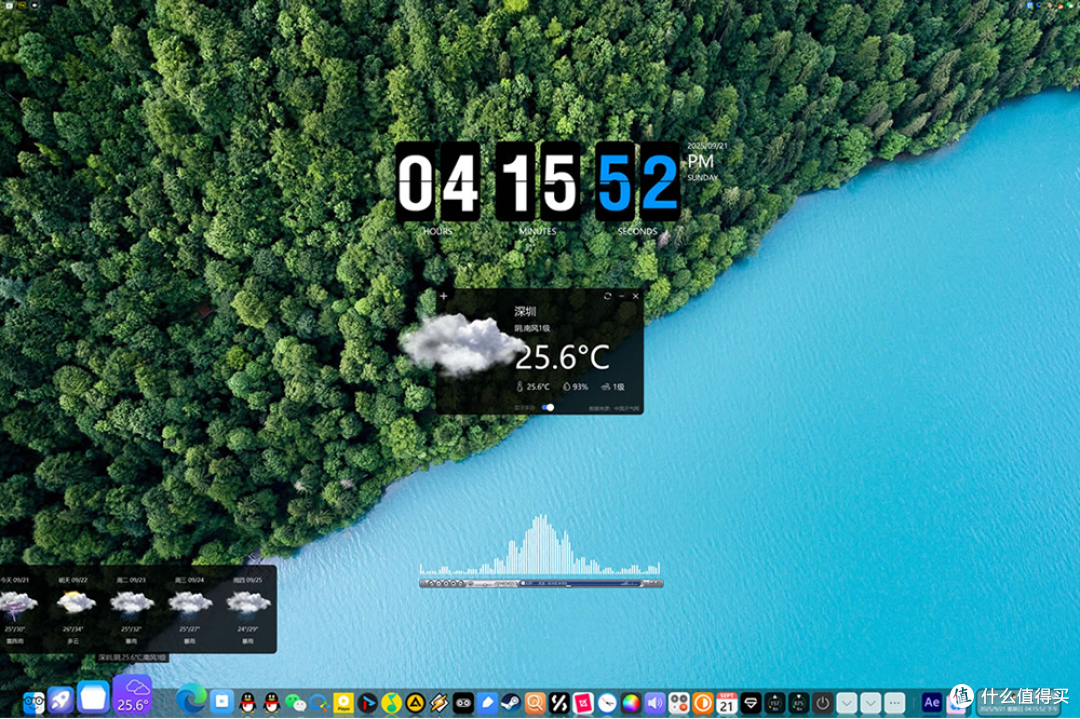The height and width of the screenshot is (719, 1080).
Task: Click the PM SUNDAY label beside clock
Action: click(701, 167)
